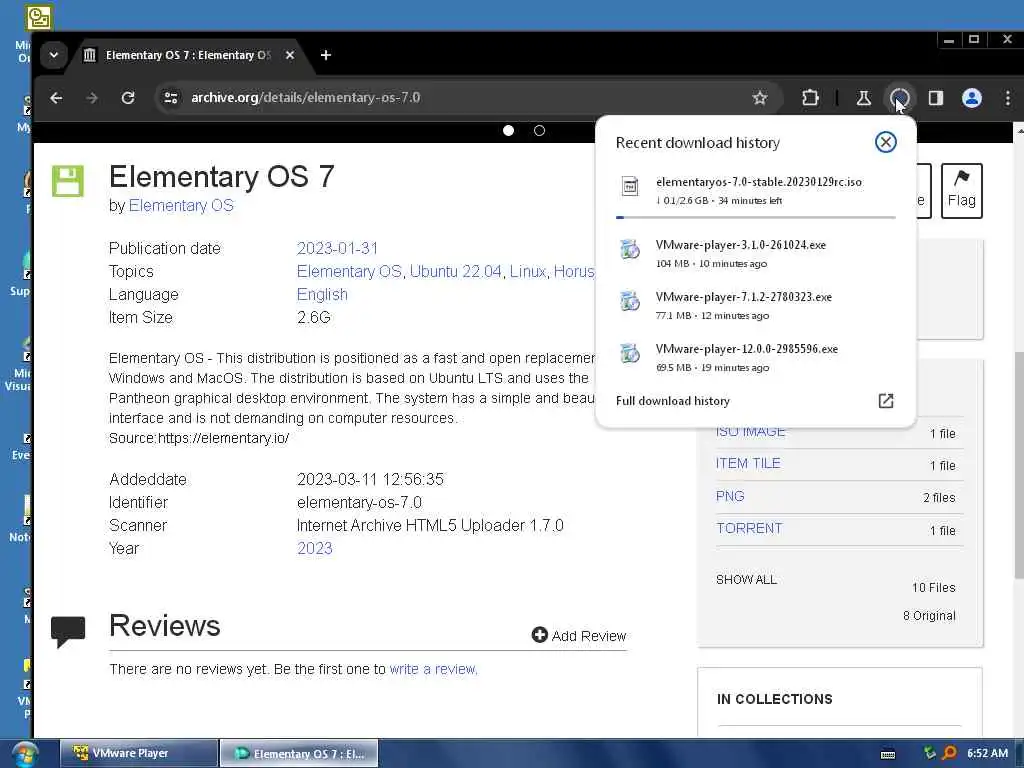The width and height of the screenshot is (1024, 768).
Task: Click the Reviews speech bubble icon
Action: pos(68,632)
